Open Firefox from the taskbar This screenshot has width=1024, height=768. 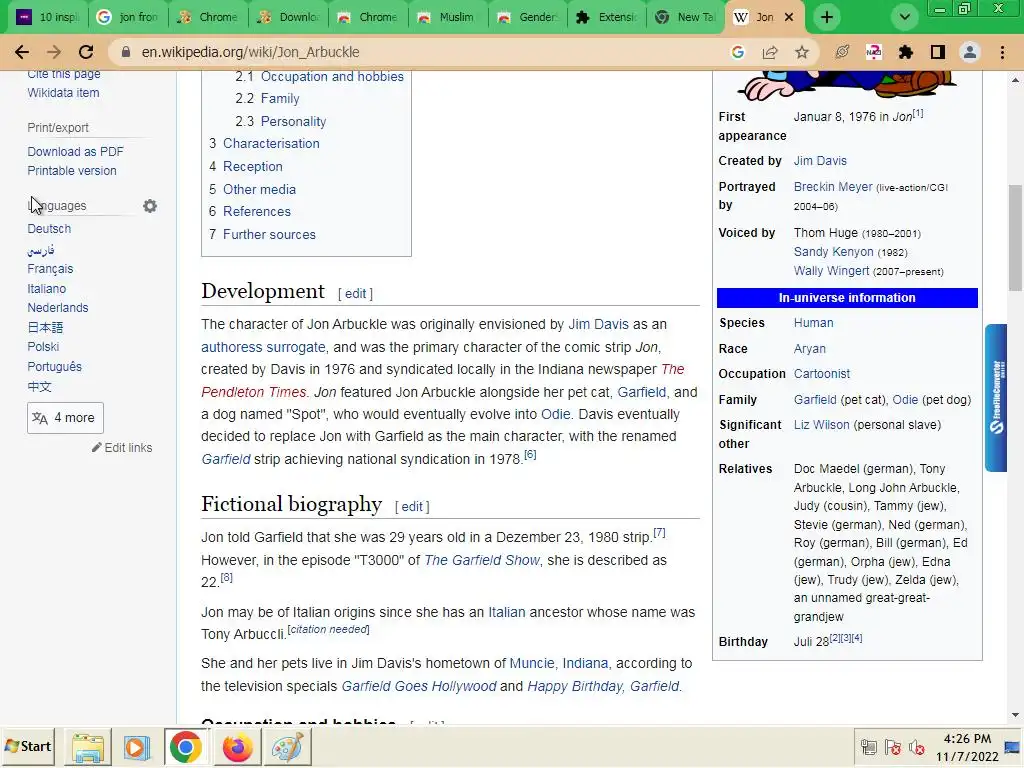pos(236,747)
